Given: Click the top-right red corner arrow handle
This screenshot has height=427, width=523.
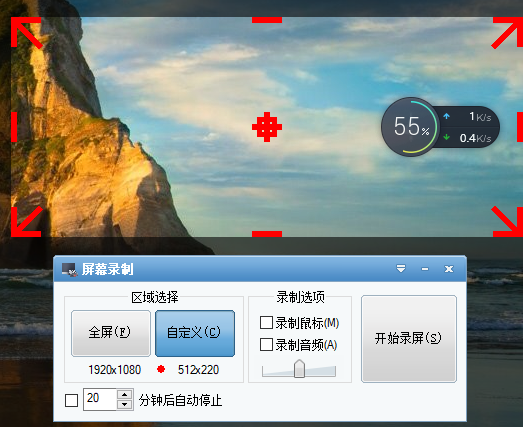Looking at the screenshot, I should click(507, 33).
